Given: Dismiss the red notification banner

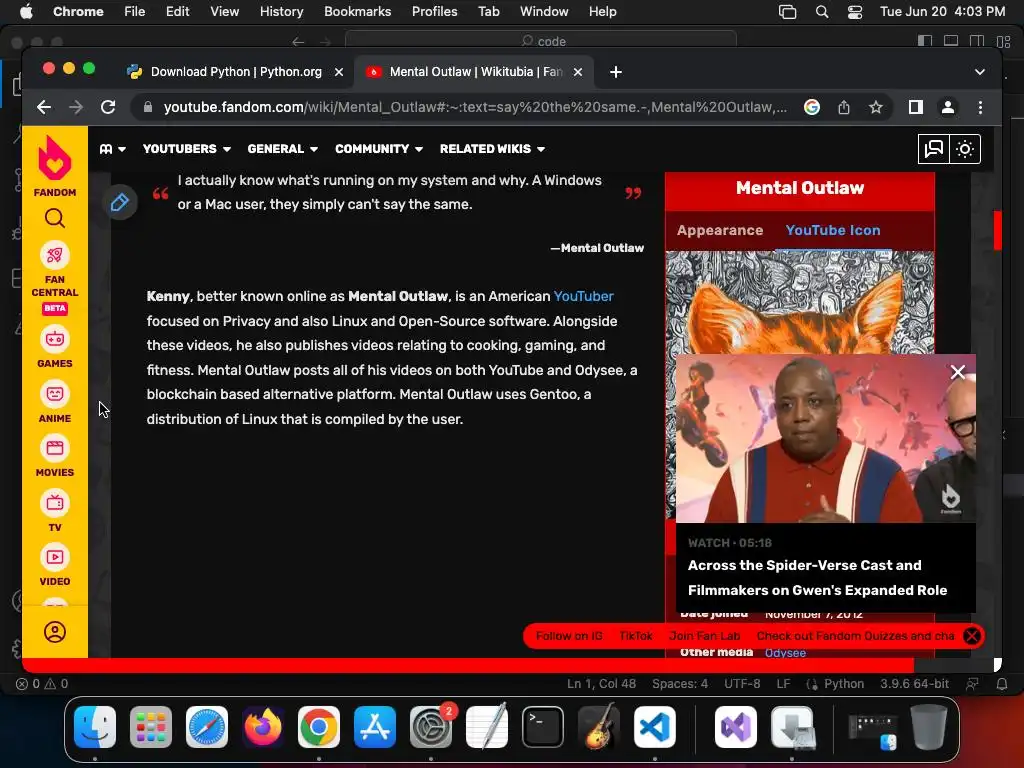Looking at the screenshot, I should click(972, 635).
